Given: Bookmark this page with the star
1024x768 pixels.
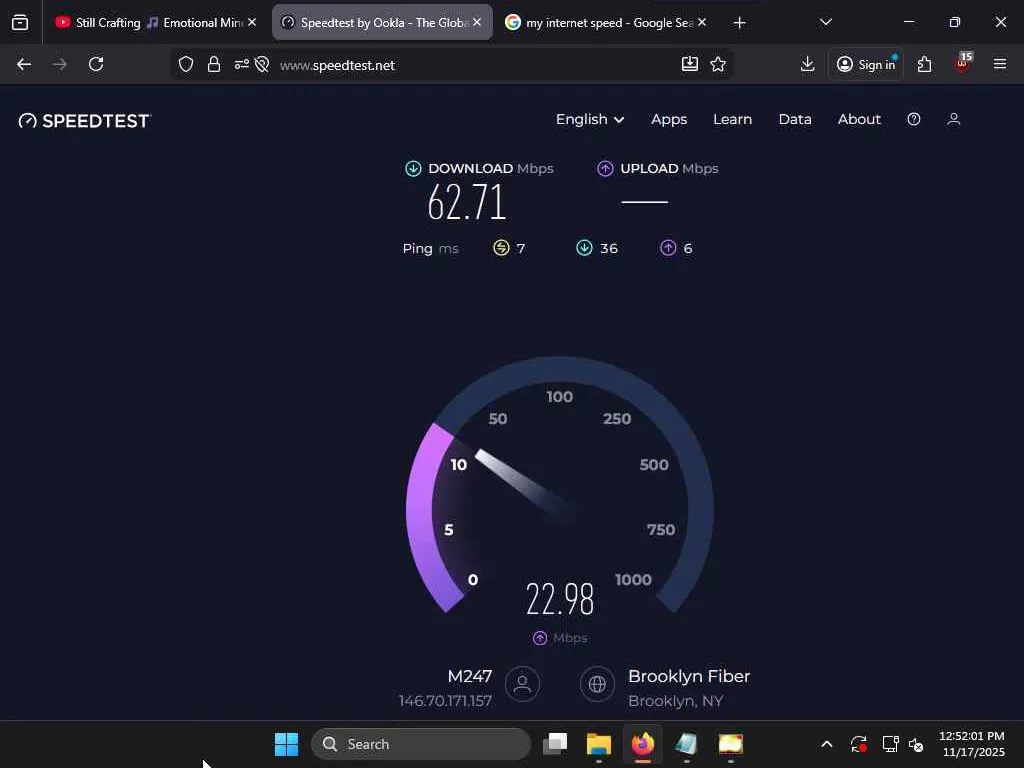Looking at the screenshot, I should click(x=718, y=64).
